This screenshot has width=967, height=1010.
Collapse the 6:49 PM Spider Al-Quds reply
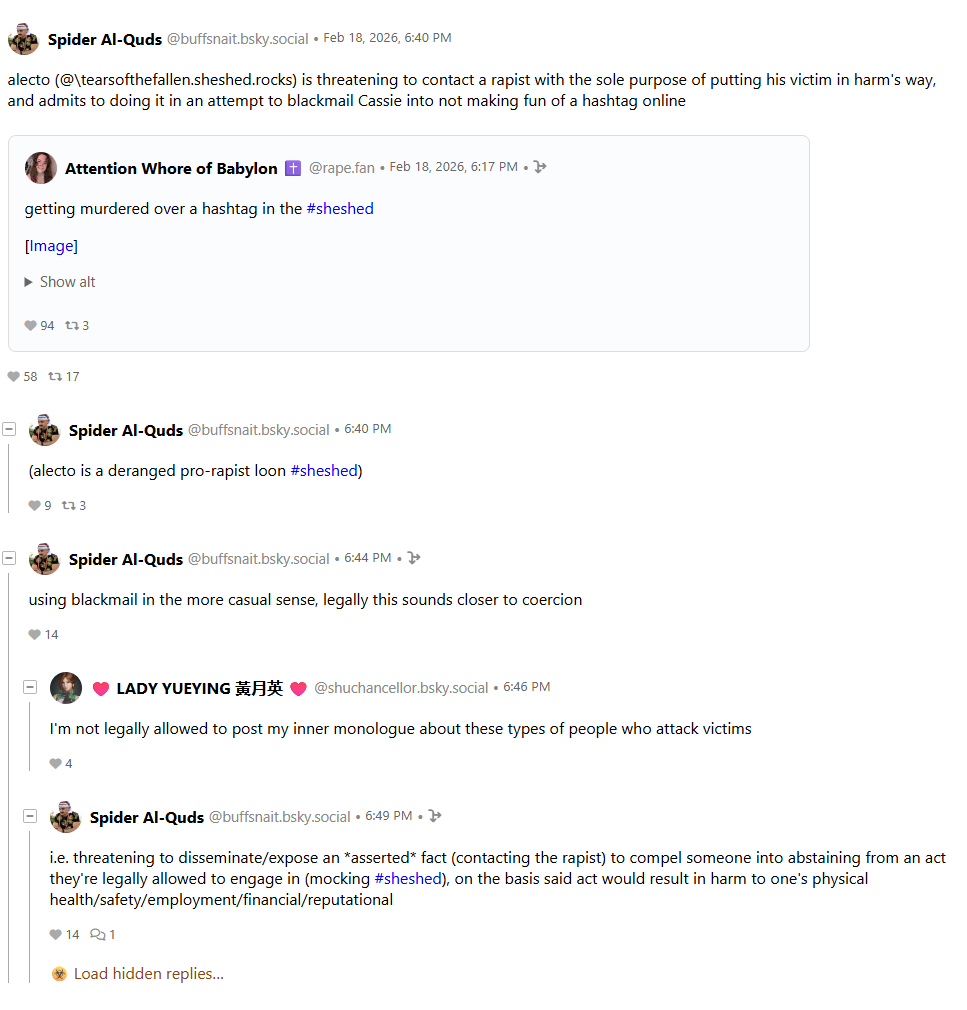tap(30, 816)
